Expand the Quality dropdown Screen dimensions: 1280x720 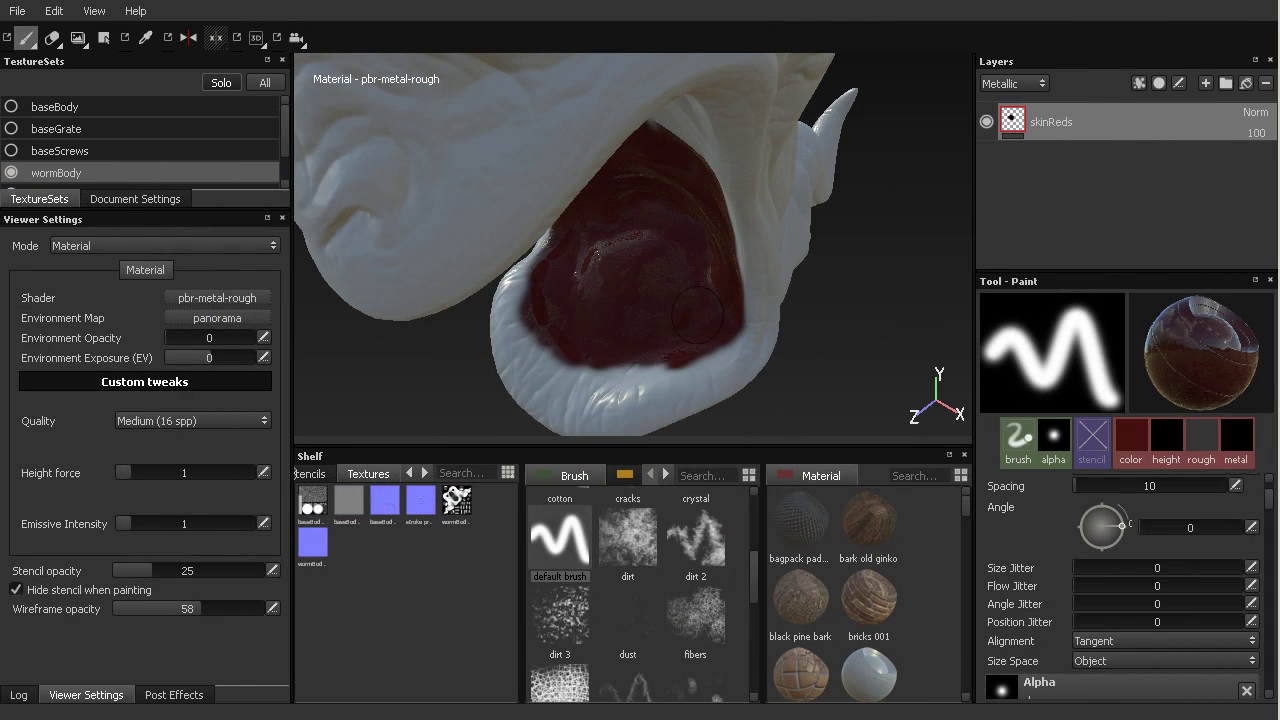(192, 421)
